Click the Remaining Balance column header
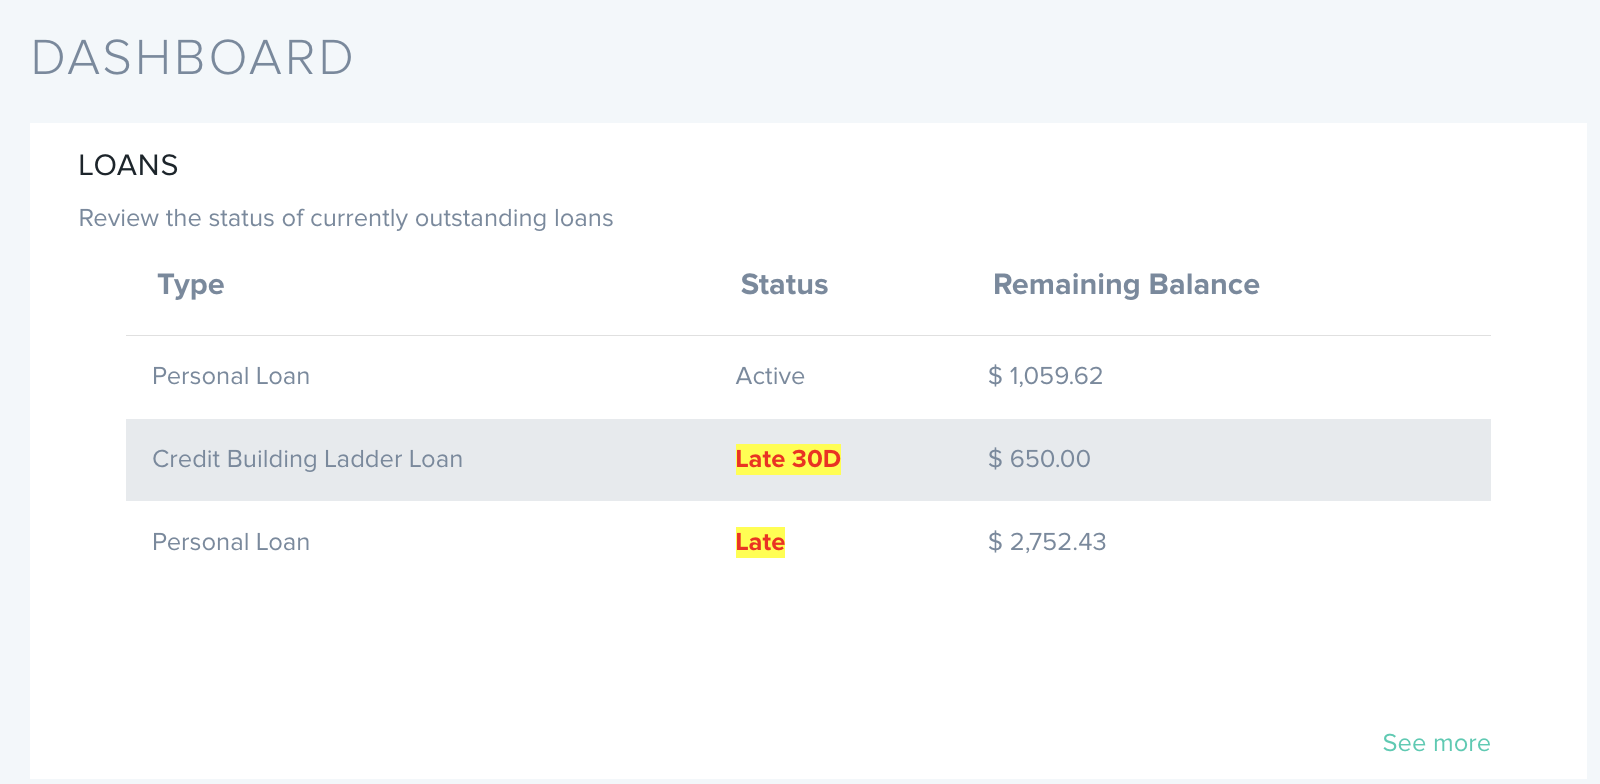The image size is (1600, 784). click(x=1125, y=285)
